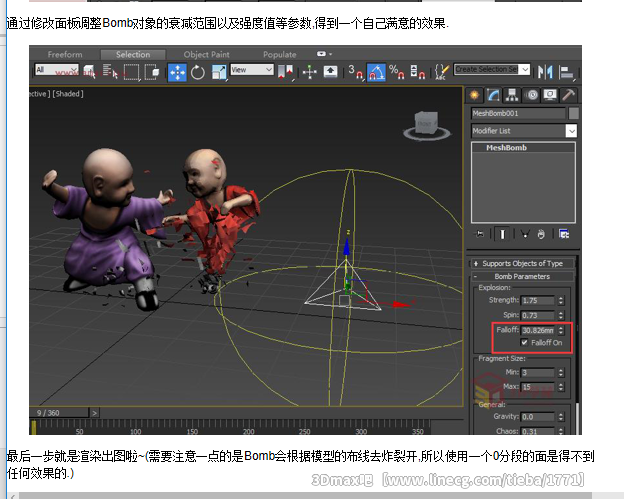This screenshot has width=624, height=499.
Task: Click the Spin value field
Action: [x=538, y=315]
